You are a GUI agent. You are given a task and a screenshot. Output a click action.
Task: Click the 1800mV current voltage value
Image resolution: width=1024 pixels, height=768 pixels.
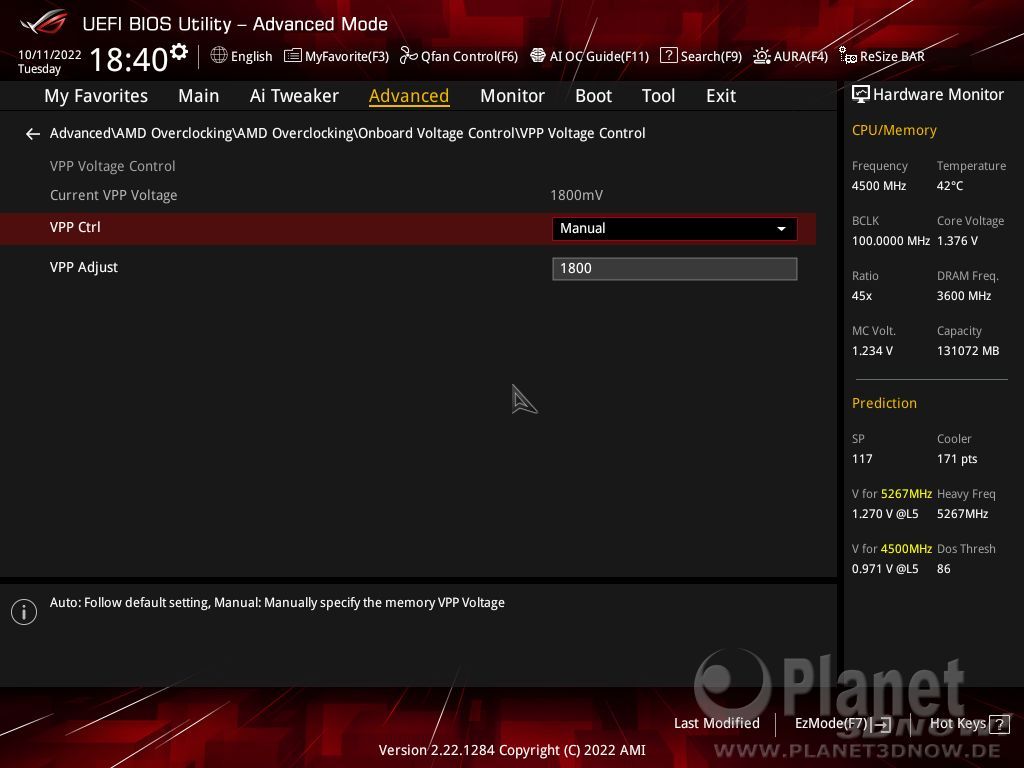pos(576,195)
